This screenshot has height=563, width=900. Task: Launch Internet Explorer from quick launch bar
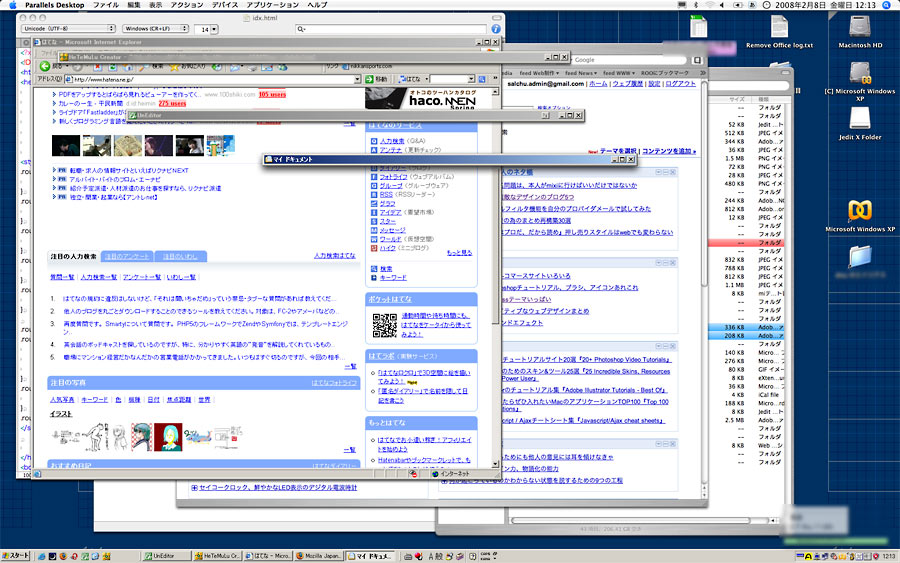click(41, 556)
